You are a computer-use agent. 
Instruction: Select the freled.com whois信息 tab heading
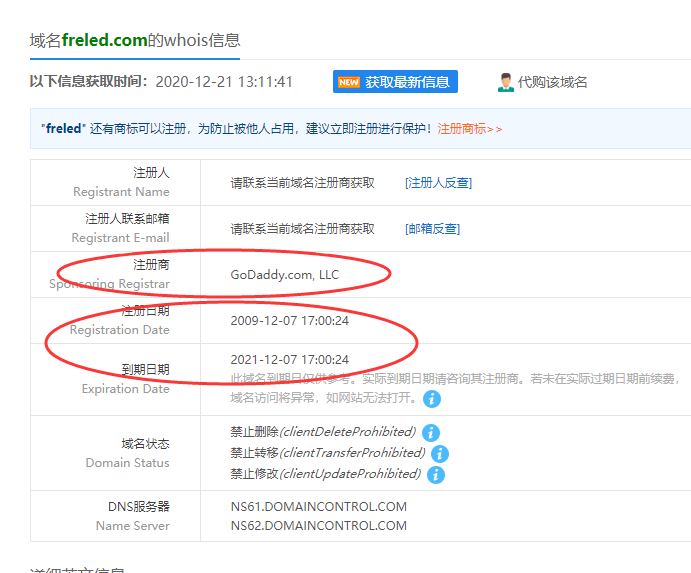pos(135,40)
